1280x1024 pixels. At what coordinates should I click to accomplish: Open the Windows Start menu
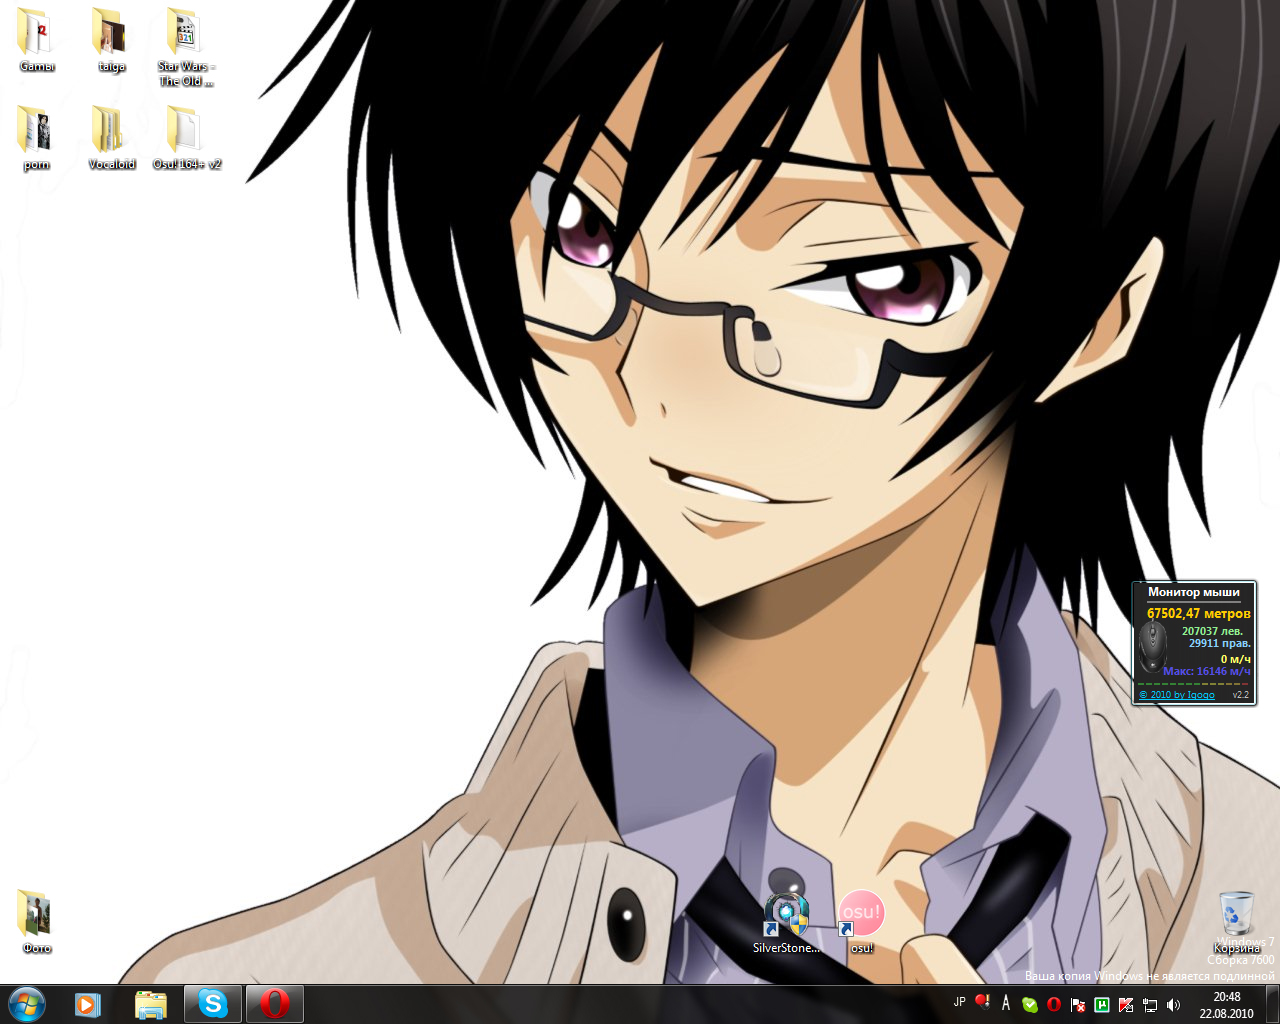[27, 1004]
